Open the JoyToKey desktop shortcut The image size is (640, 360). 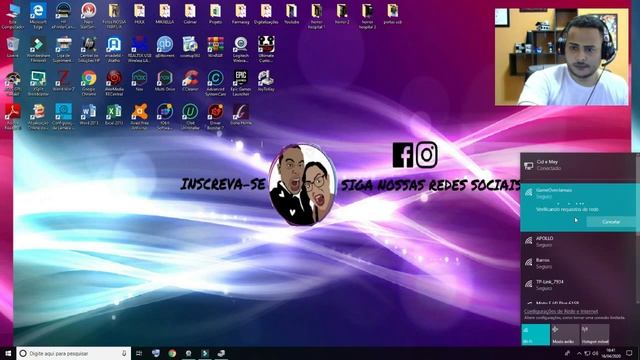coord(266,81)
